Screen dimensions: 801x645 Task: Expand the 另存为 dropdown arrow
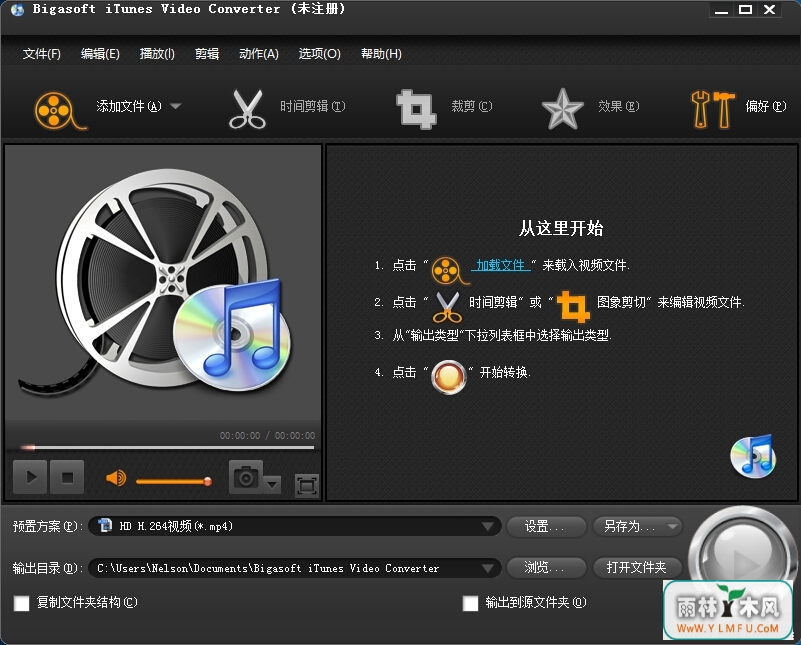[x=673, y=525]
